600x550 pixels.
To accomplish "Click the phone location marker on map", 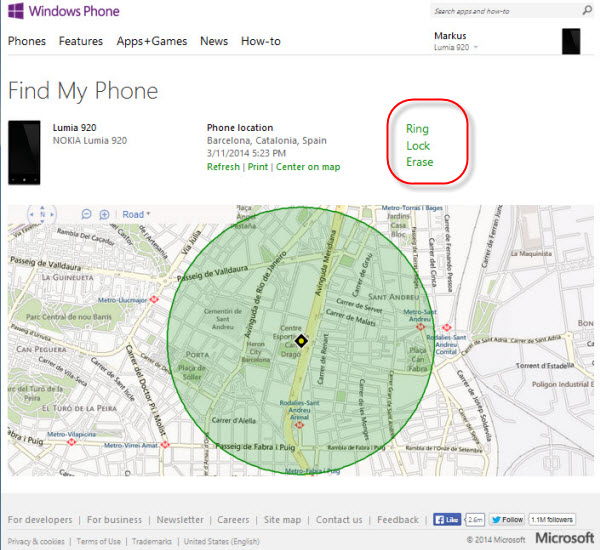I will tap(301, 342).
